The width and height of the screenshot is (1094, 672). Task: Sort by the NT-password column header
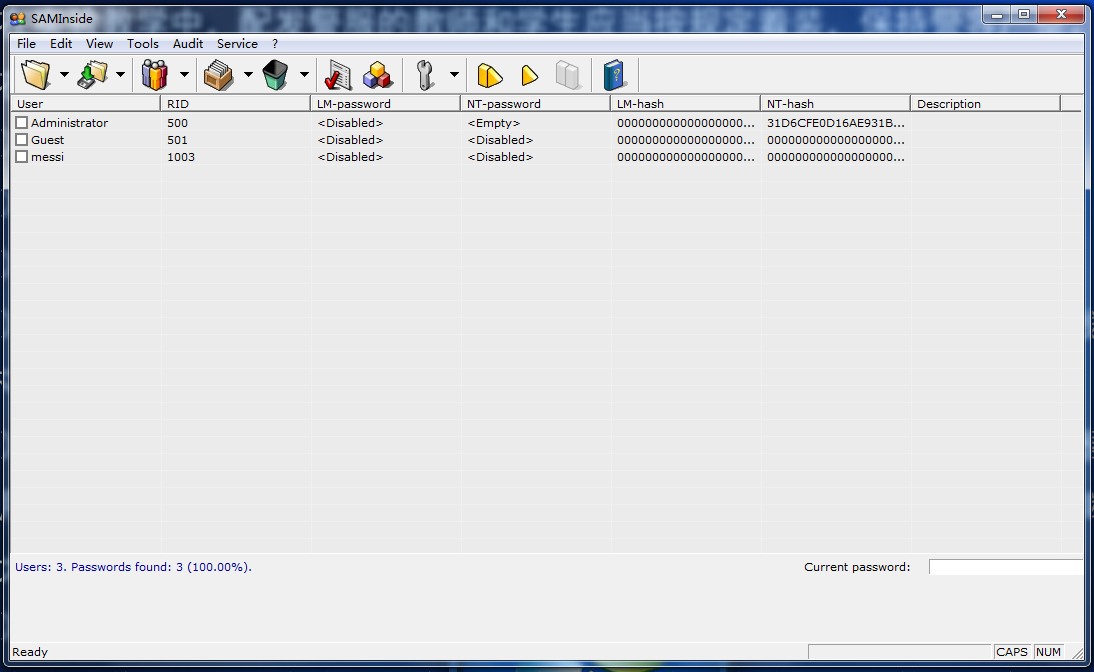(x=535, y=103)
